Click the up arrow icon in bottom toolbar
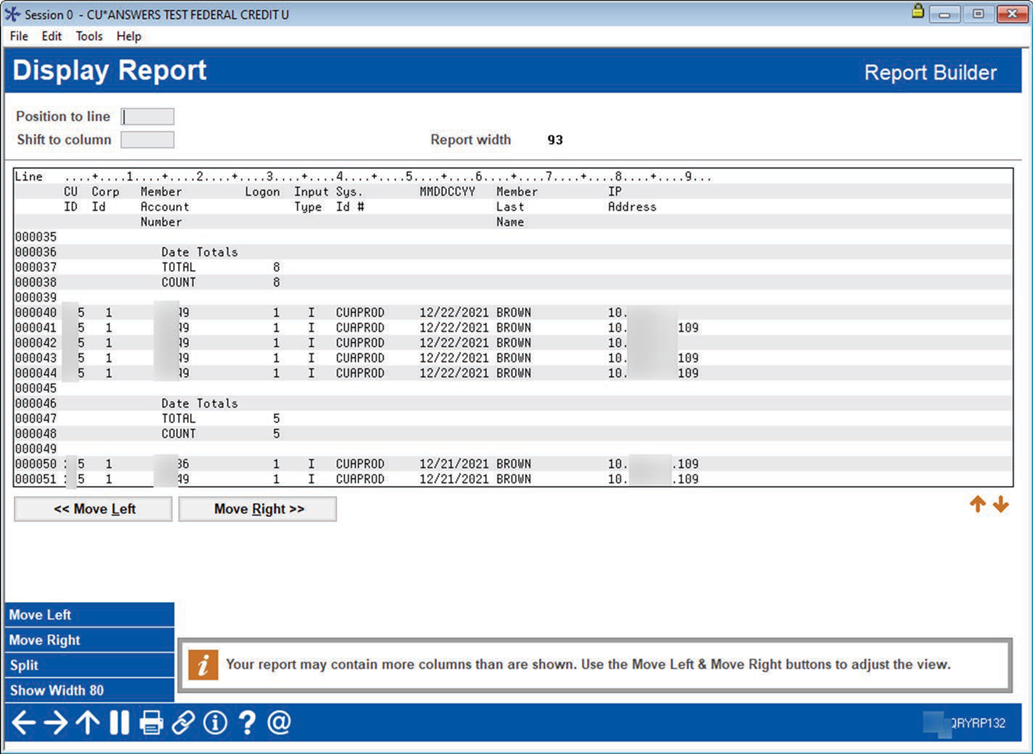Screen dimensions: 1033x754 (88, 722)
